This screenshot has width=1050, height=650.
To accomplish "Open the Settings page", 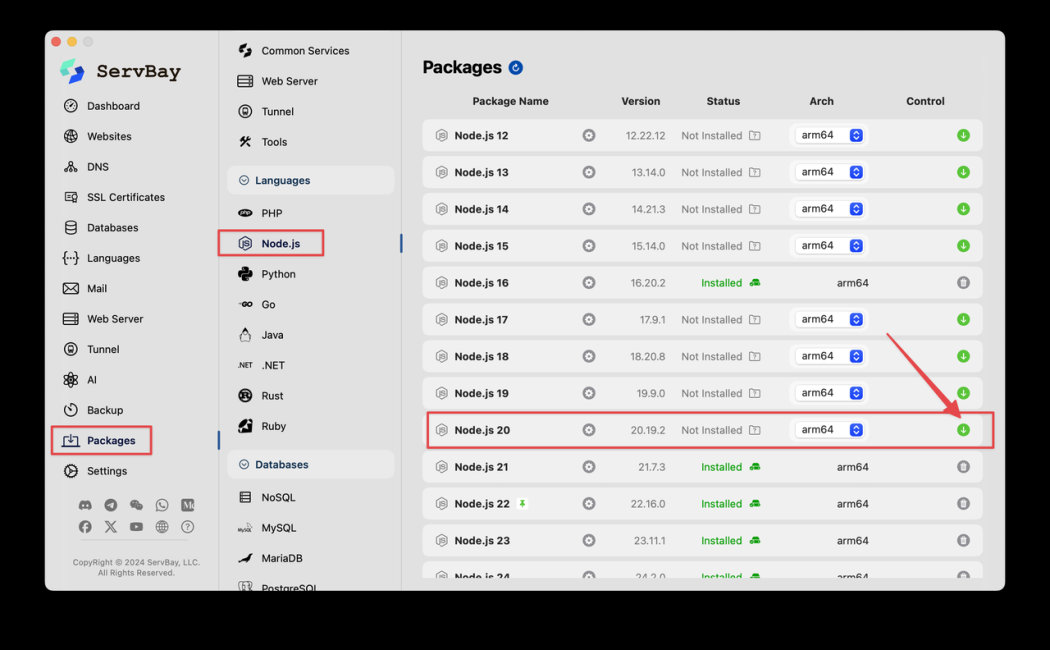I will coord(106,471).
